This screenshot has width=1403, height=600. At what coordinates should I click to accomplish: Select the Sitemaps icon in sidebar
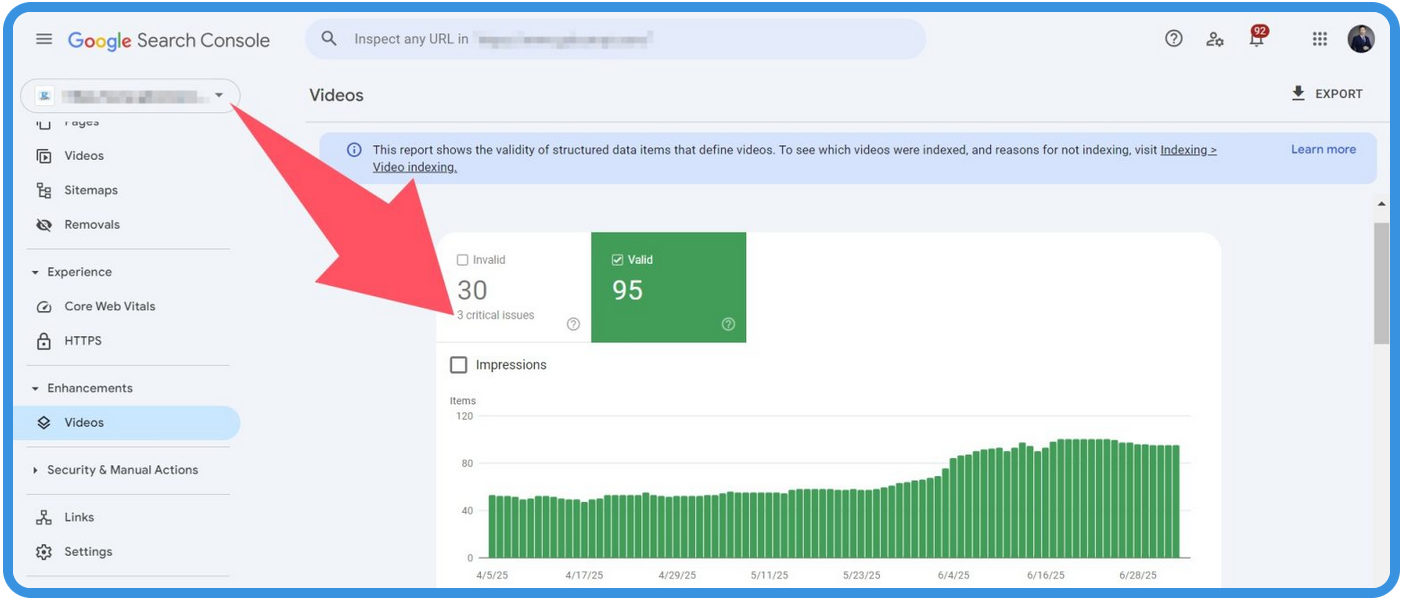tap(44, 190)
